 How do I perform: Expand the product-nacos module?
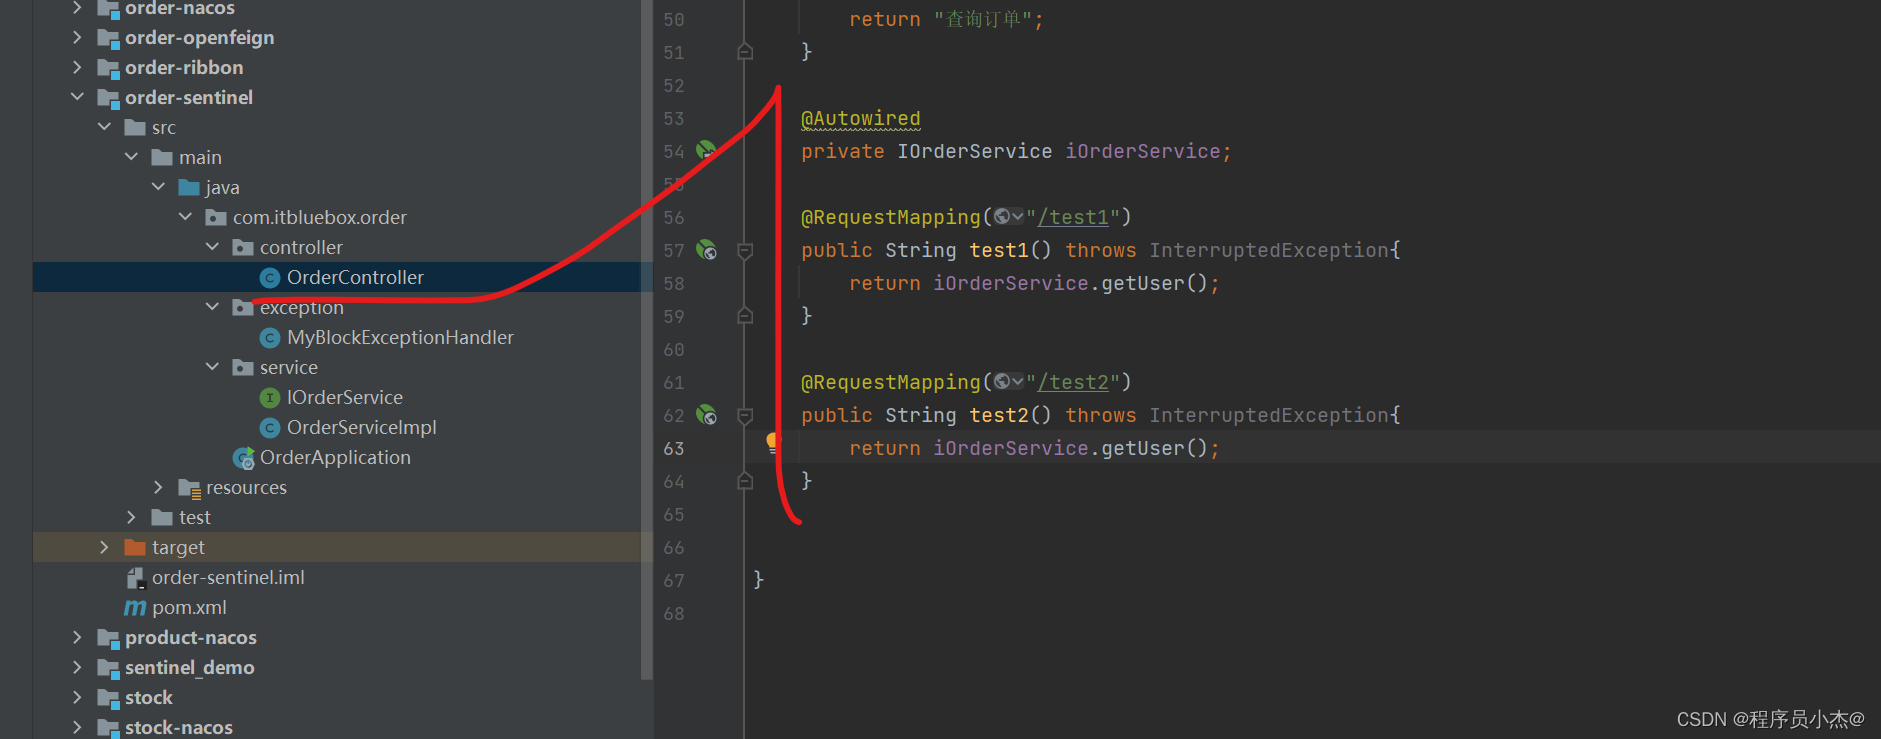[x=77, y=637]
